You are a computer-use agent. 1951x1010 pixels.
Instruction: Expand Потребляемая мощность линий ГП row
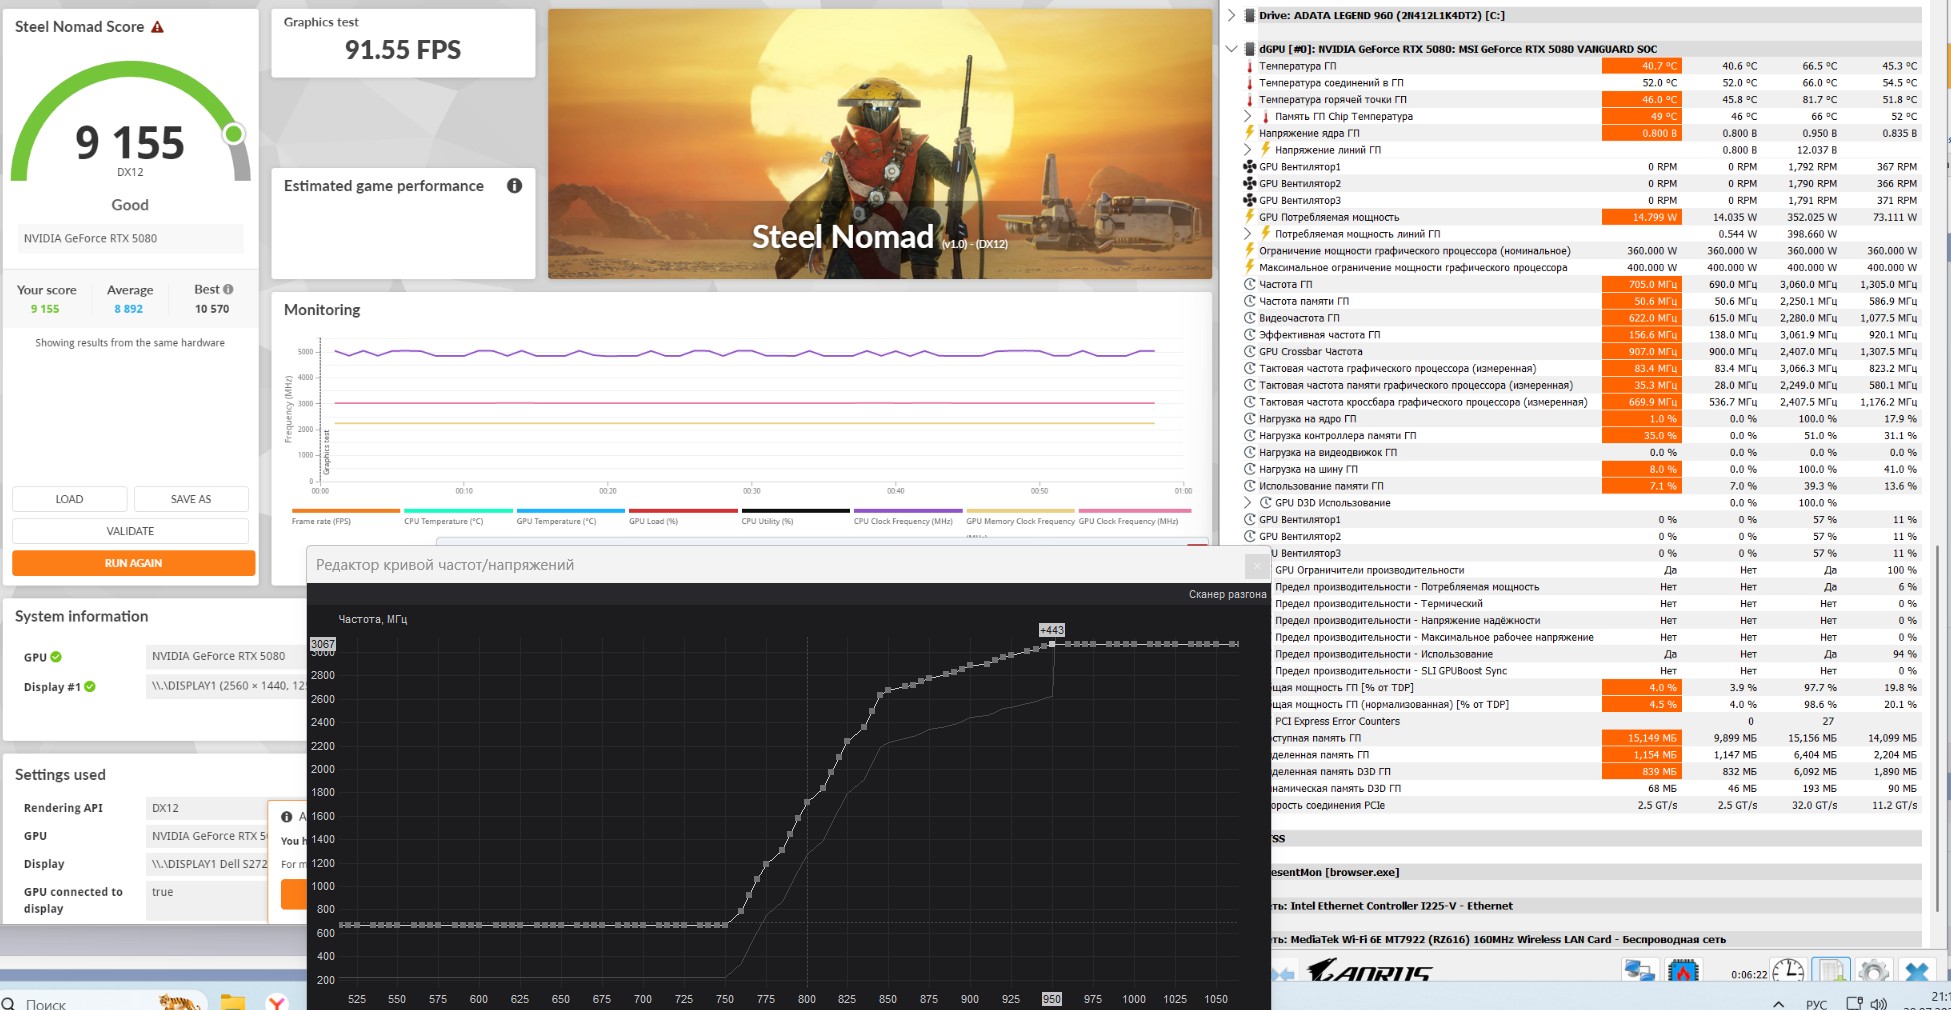[1247, 234]
